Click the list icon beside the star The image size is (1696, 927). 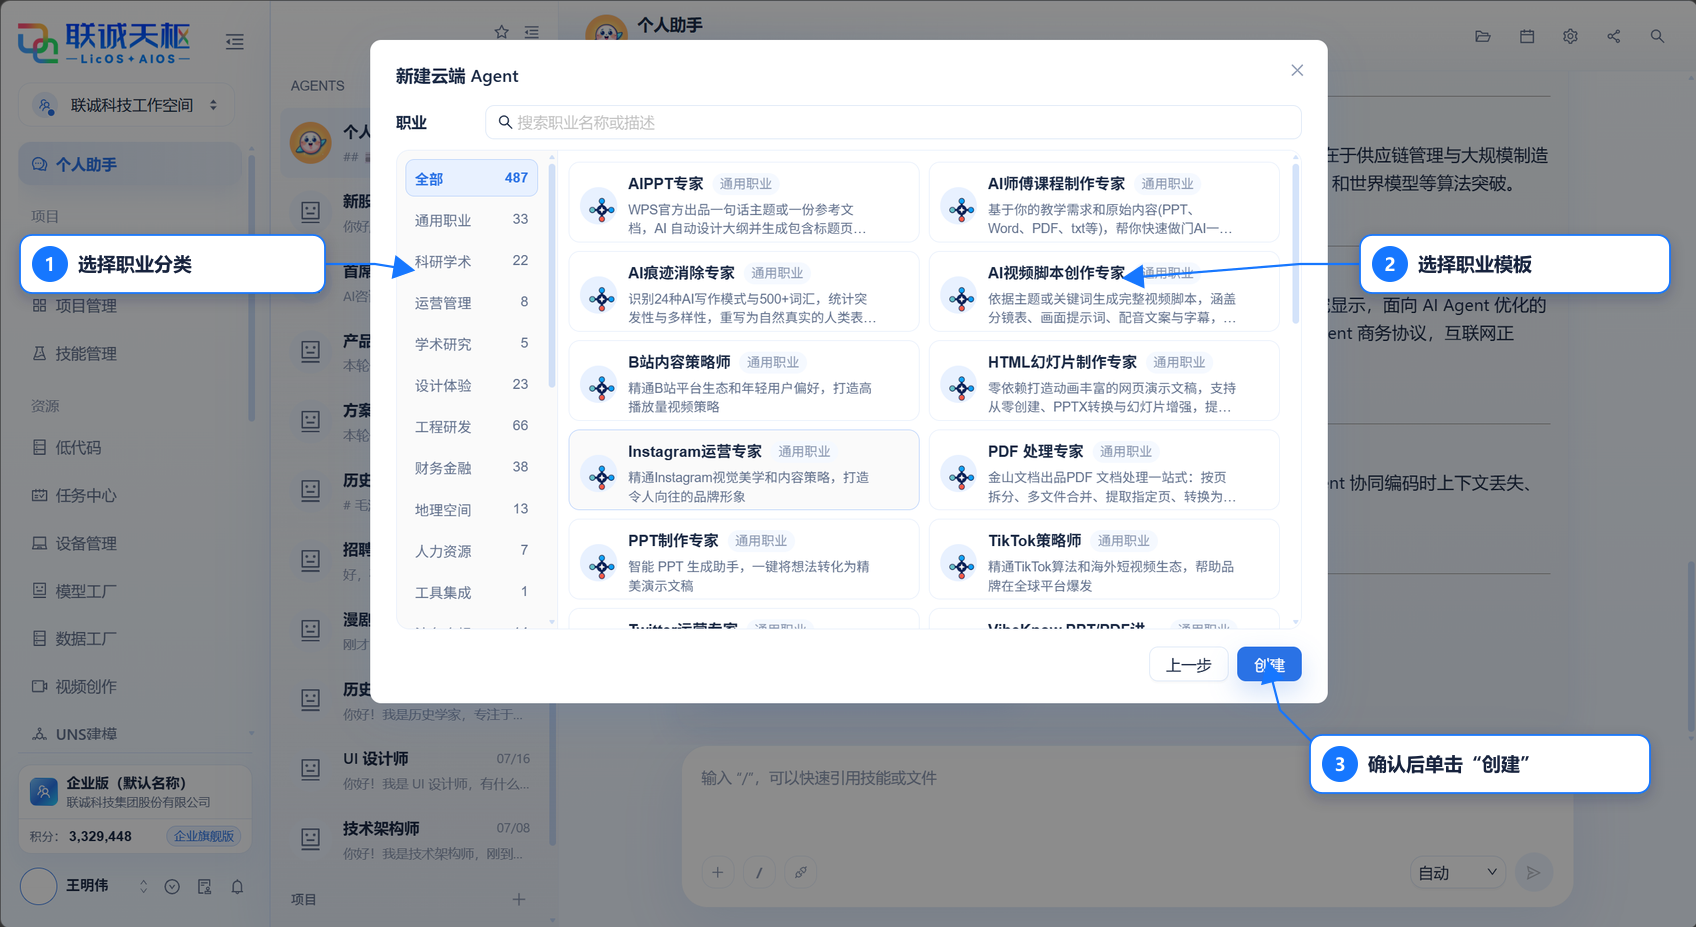pos(532,32)
